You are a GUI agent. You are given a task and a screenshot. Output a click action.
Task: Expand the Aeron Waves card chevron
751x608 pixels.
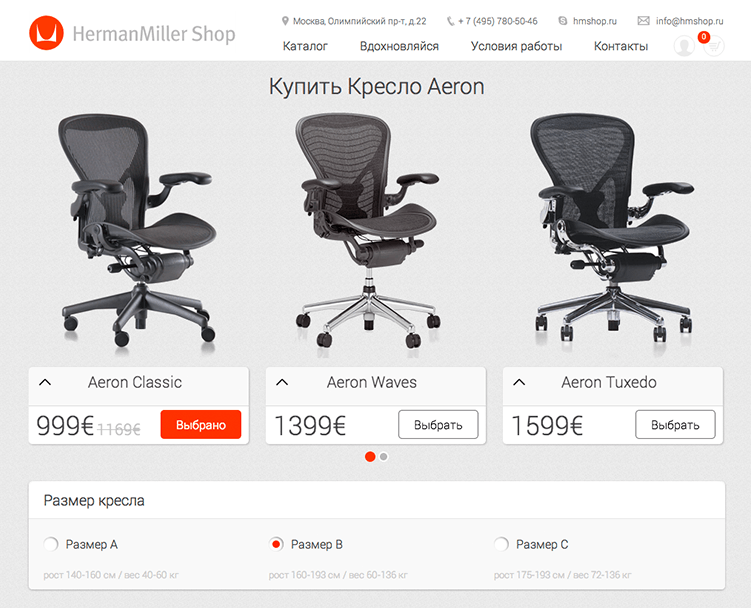point(283,382)
